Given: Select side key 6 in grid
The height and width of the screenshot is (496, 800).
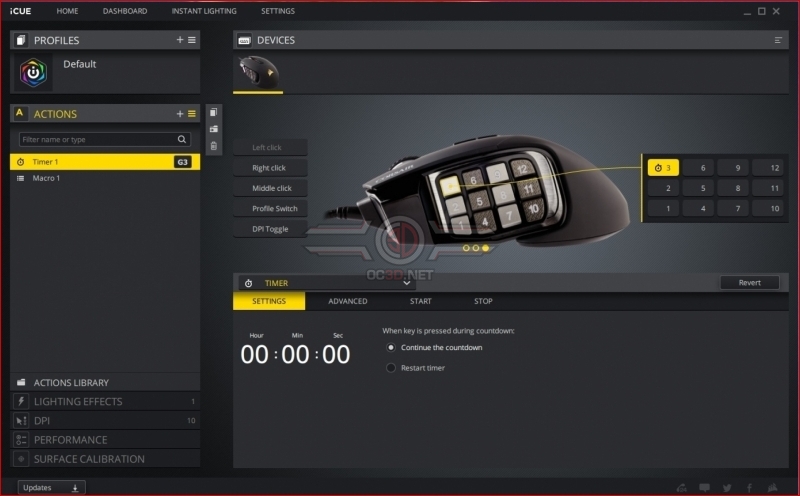Looking at the screenshot, I should (x=698, y=168).
